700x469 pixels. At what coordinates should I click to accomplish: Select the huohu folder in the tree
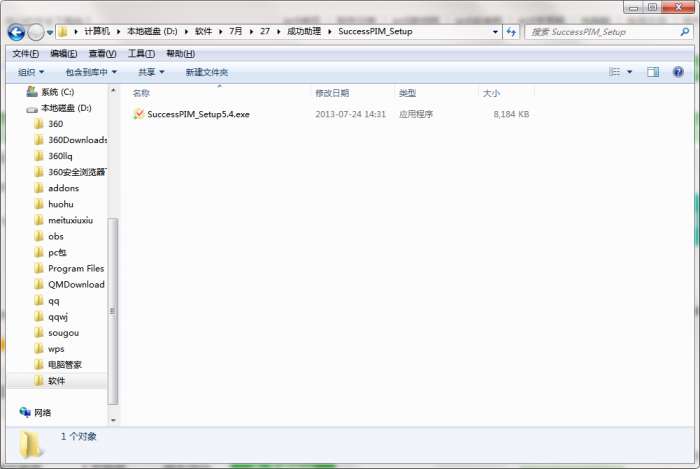[61, 204]
